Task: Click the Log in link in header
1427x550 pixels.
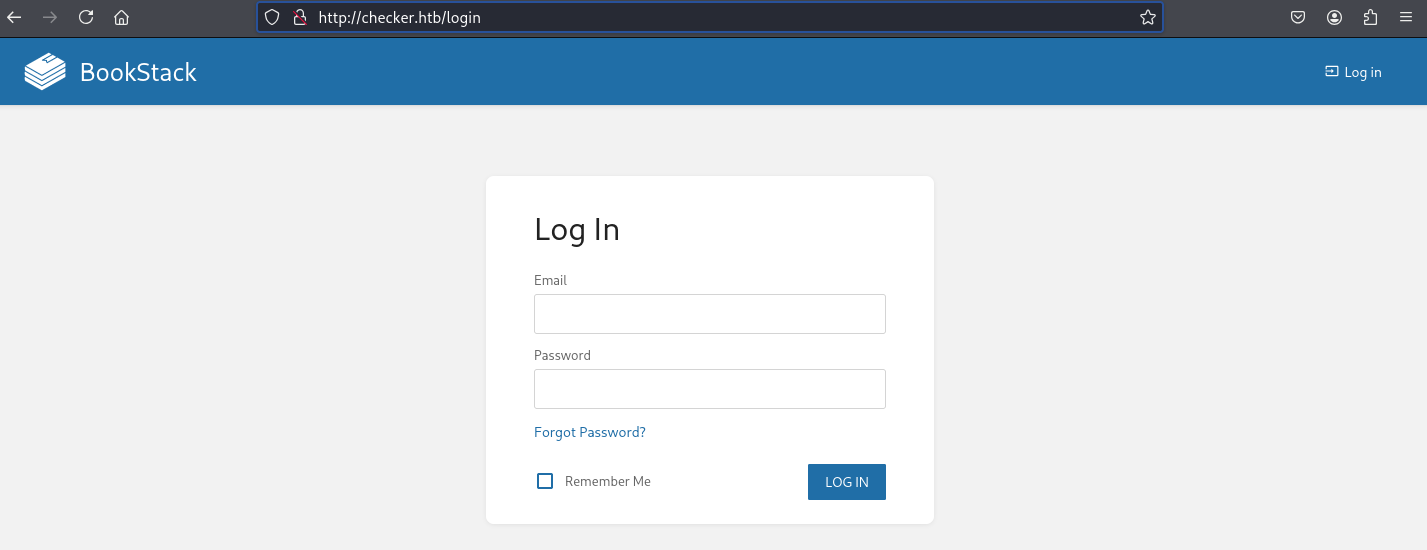Action: (x=1353, y=72)
